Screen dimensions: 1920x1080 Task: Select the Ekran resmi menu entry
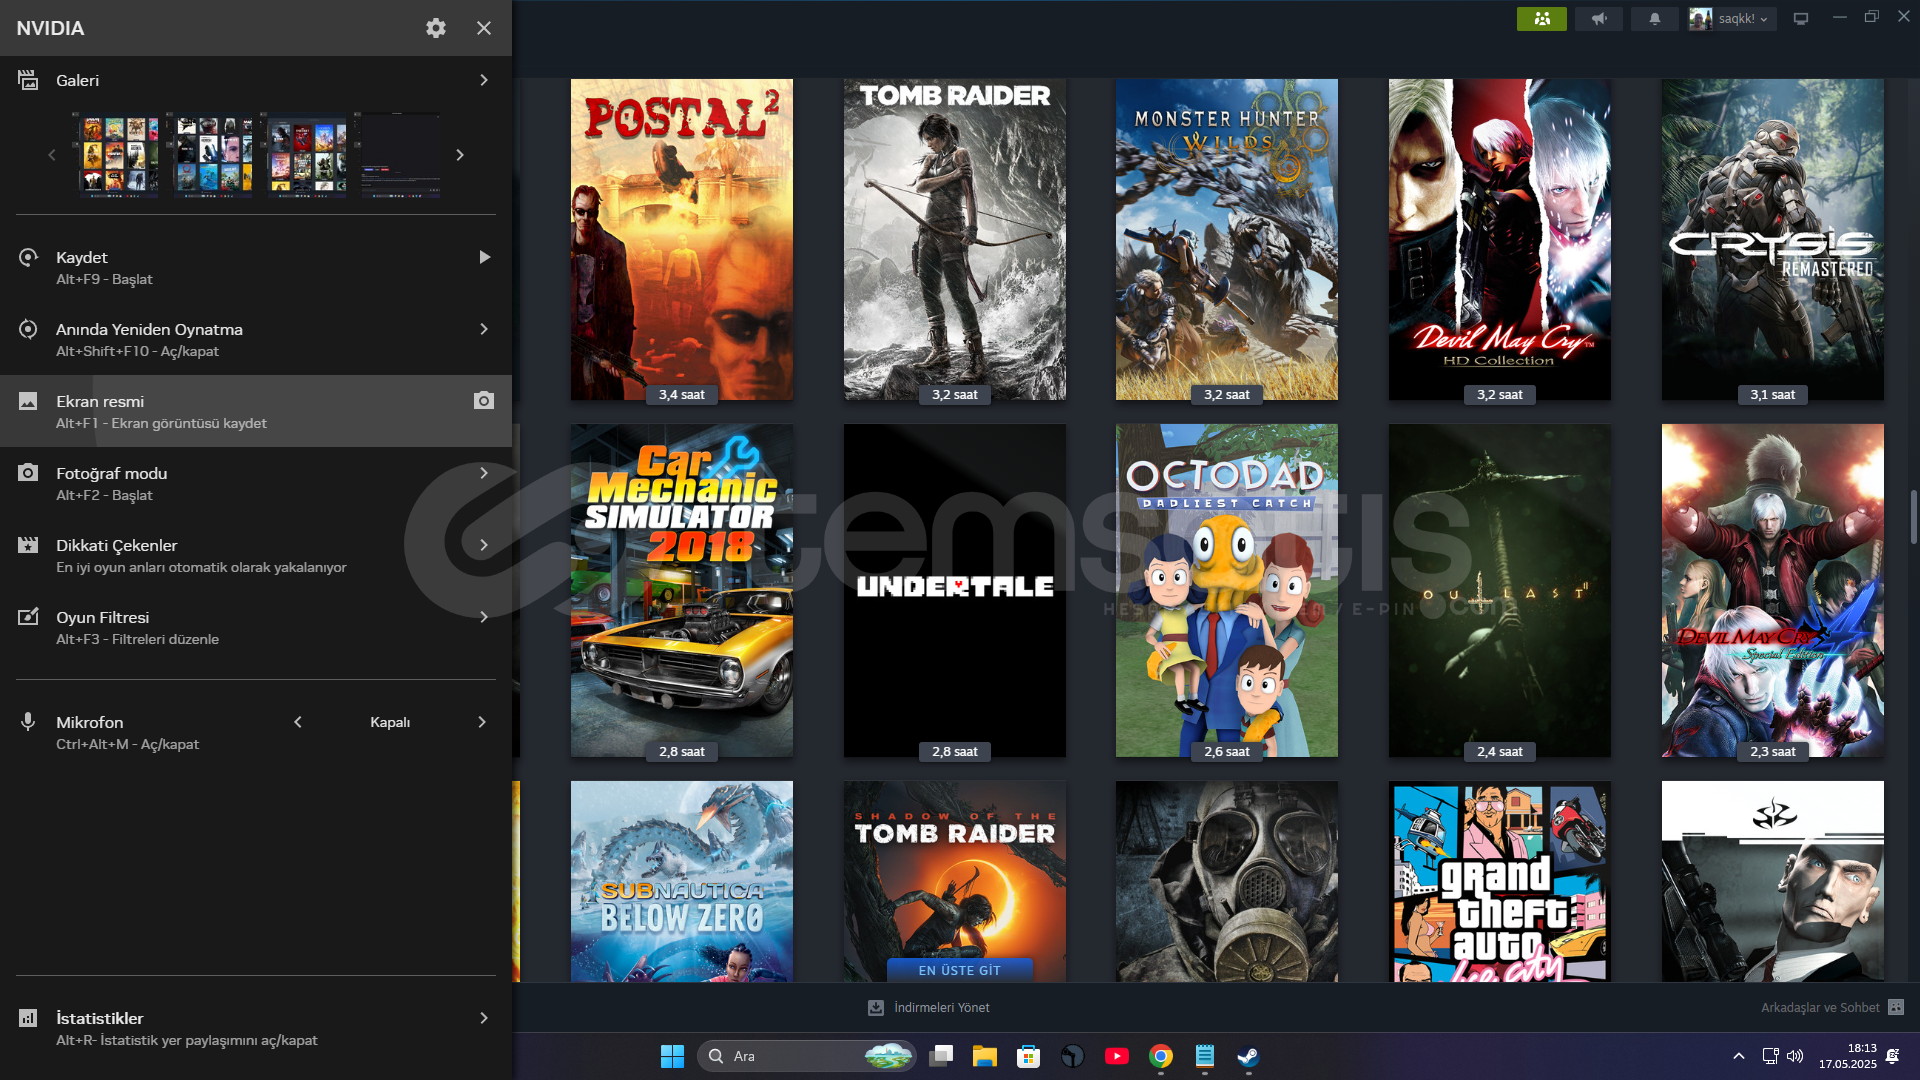tap(256, 411)
